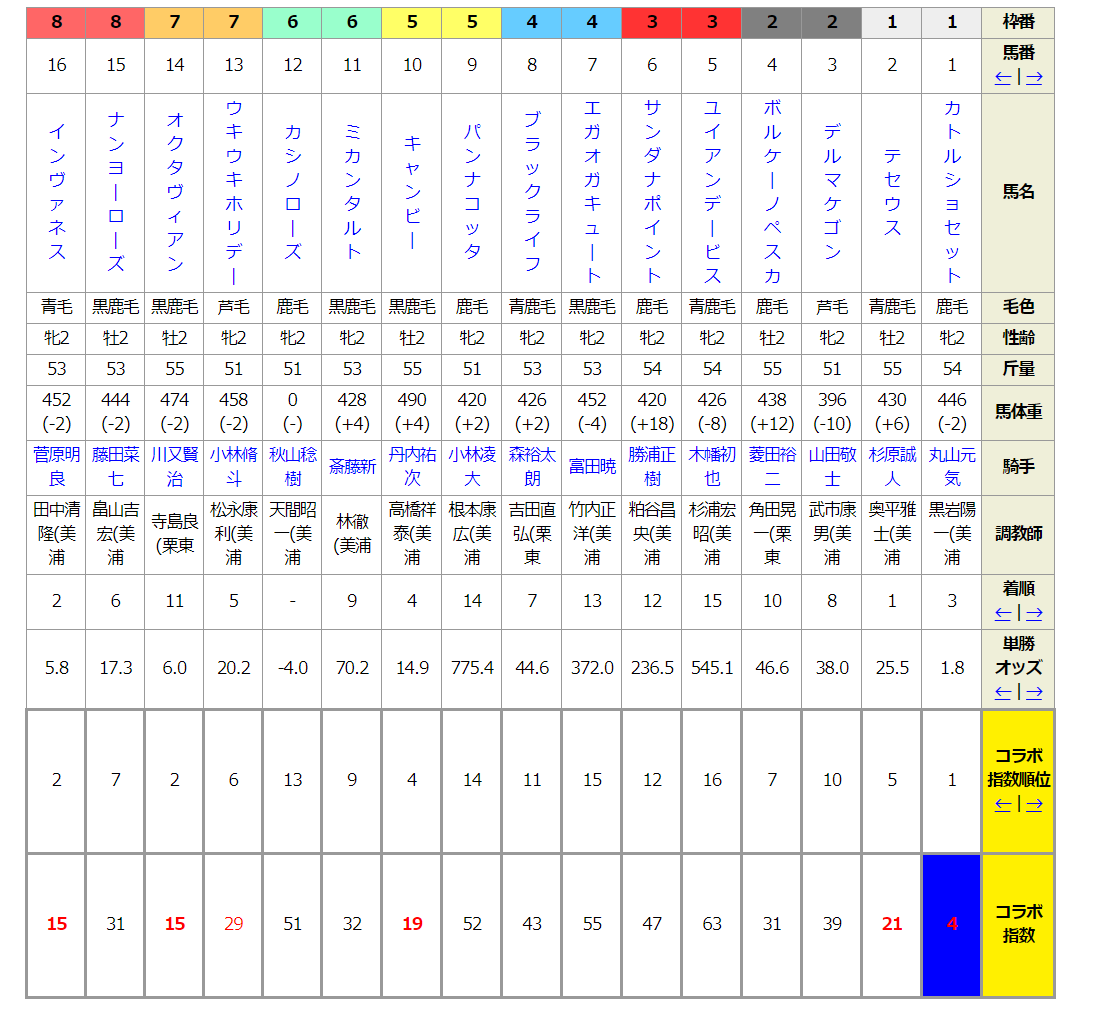Open jockey link 富田暁
This screenshot has height=1012, width=1095.
click(x=592, y=467)
